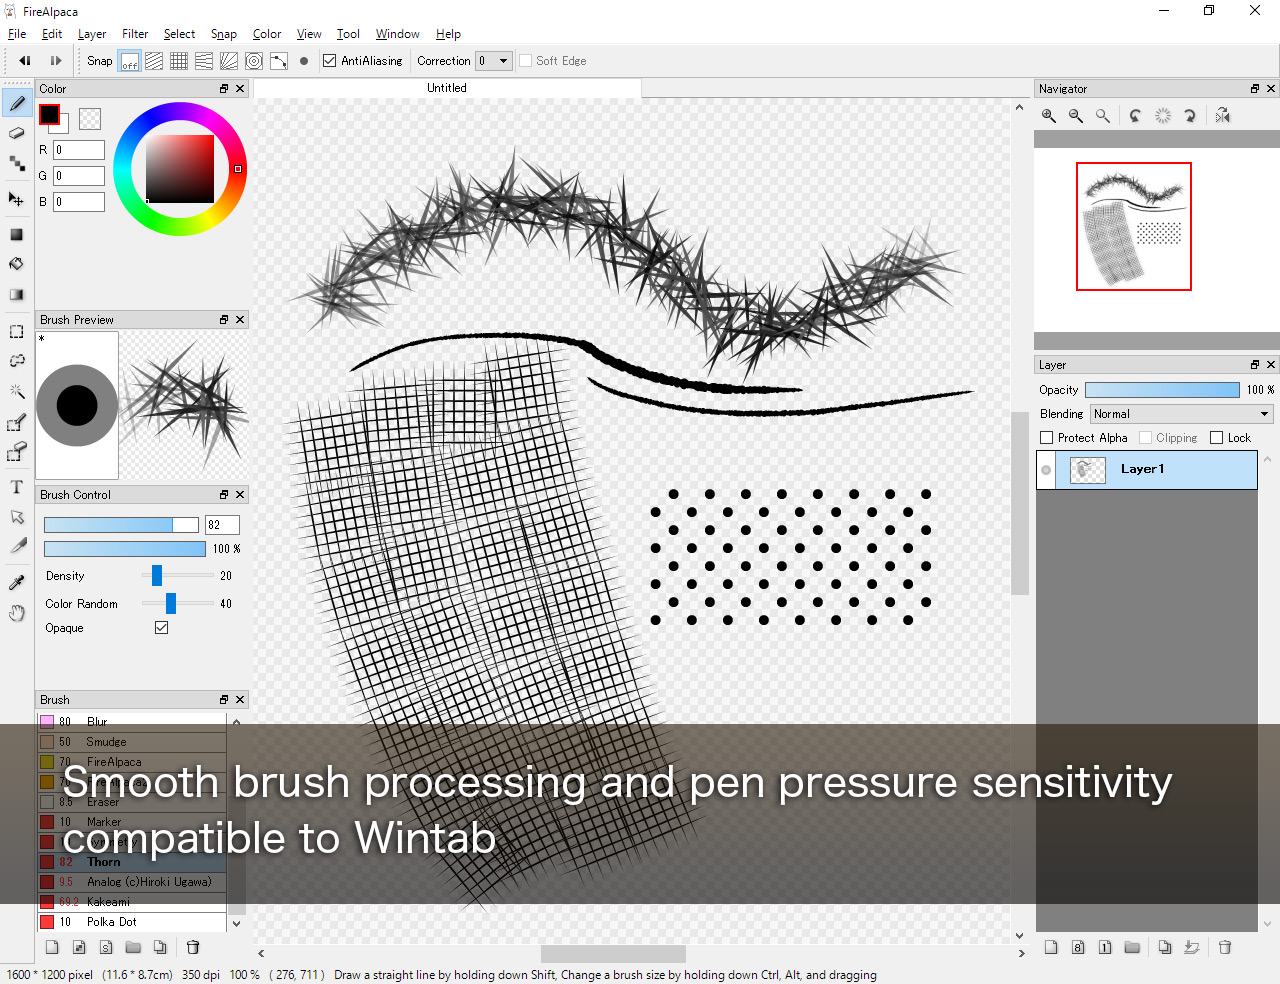Open the Correction value dropdown

click(x=494, y=61)
